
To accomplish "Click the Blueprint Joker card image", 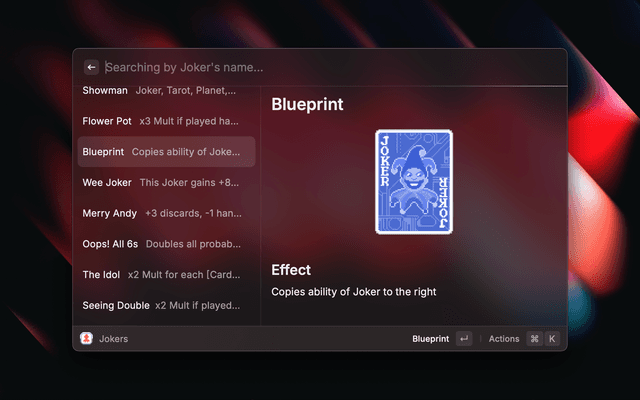I will point(414,182).
